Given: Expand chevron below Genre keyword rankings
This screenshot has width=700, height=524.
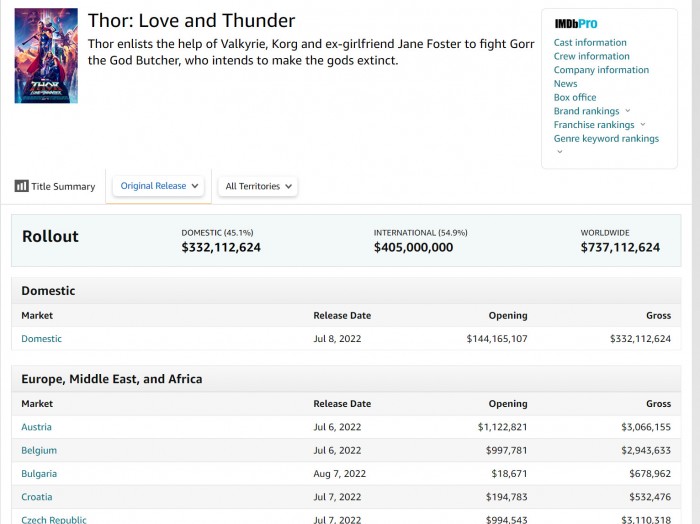Looking at the screenshot, I should click(559, 152).
